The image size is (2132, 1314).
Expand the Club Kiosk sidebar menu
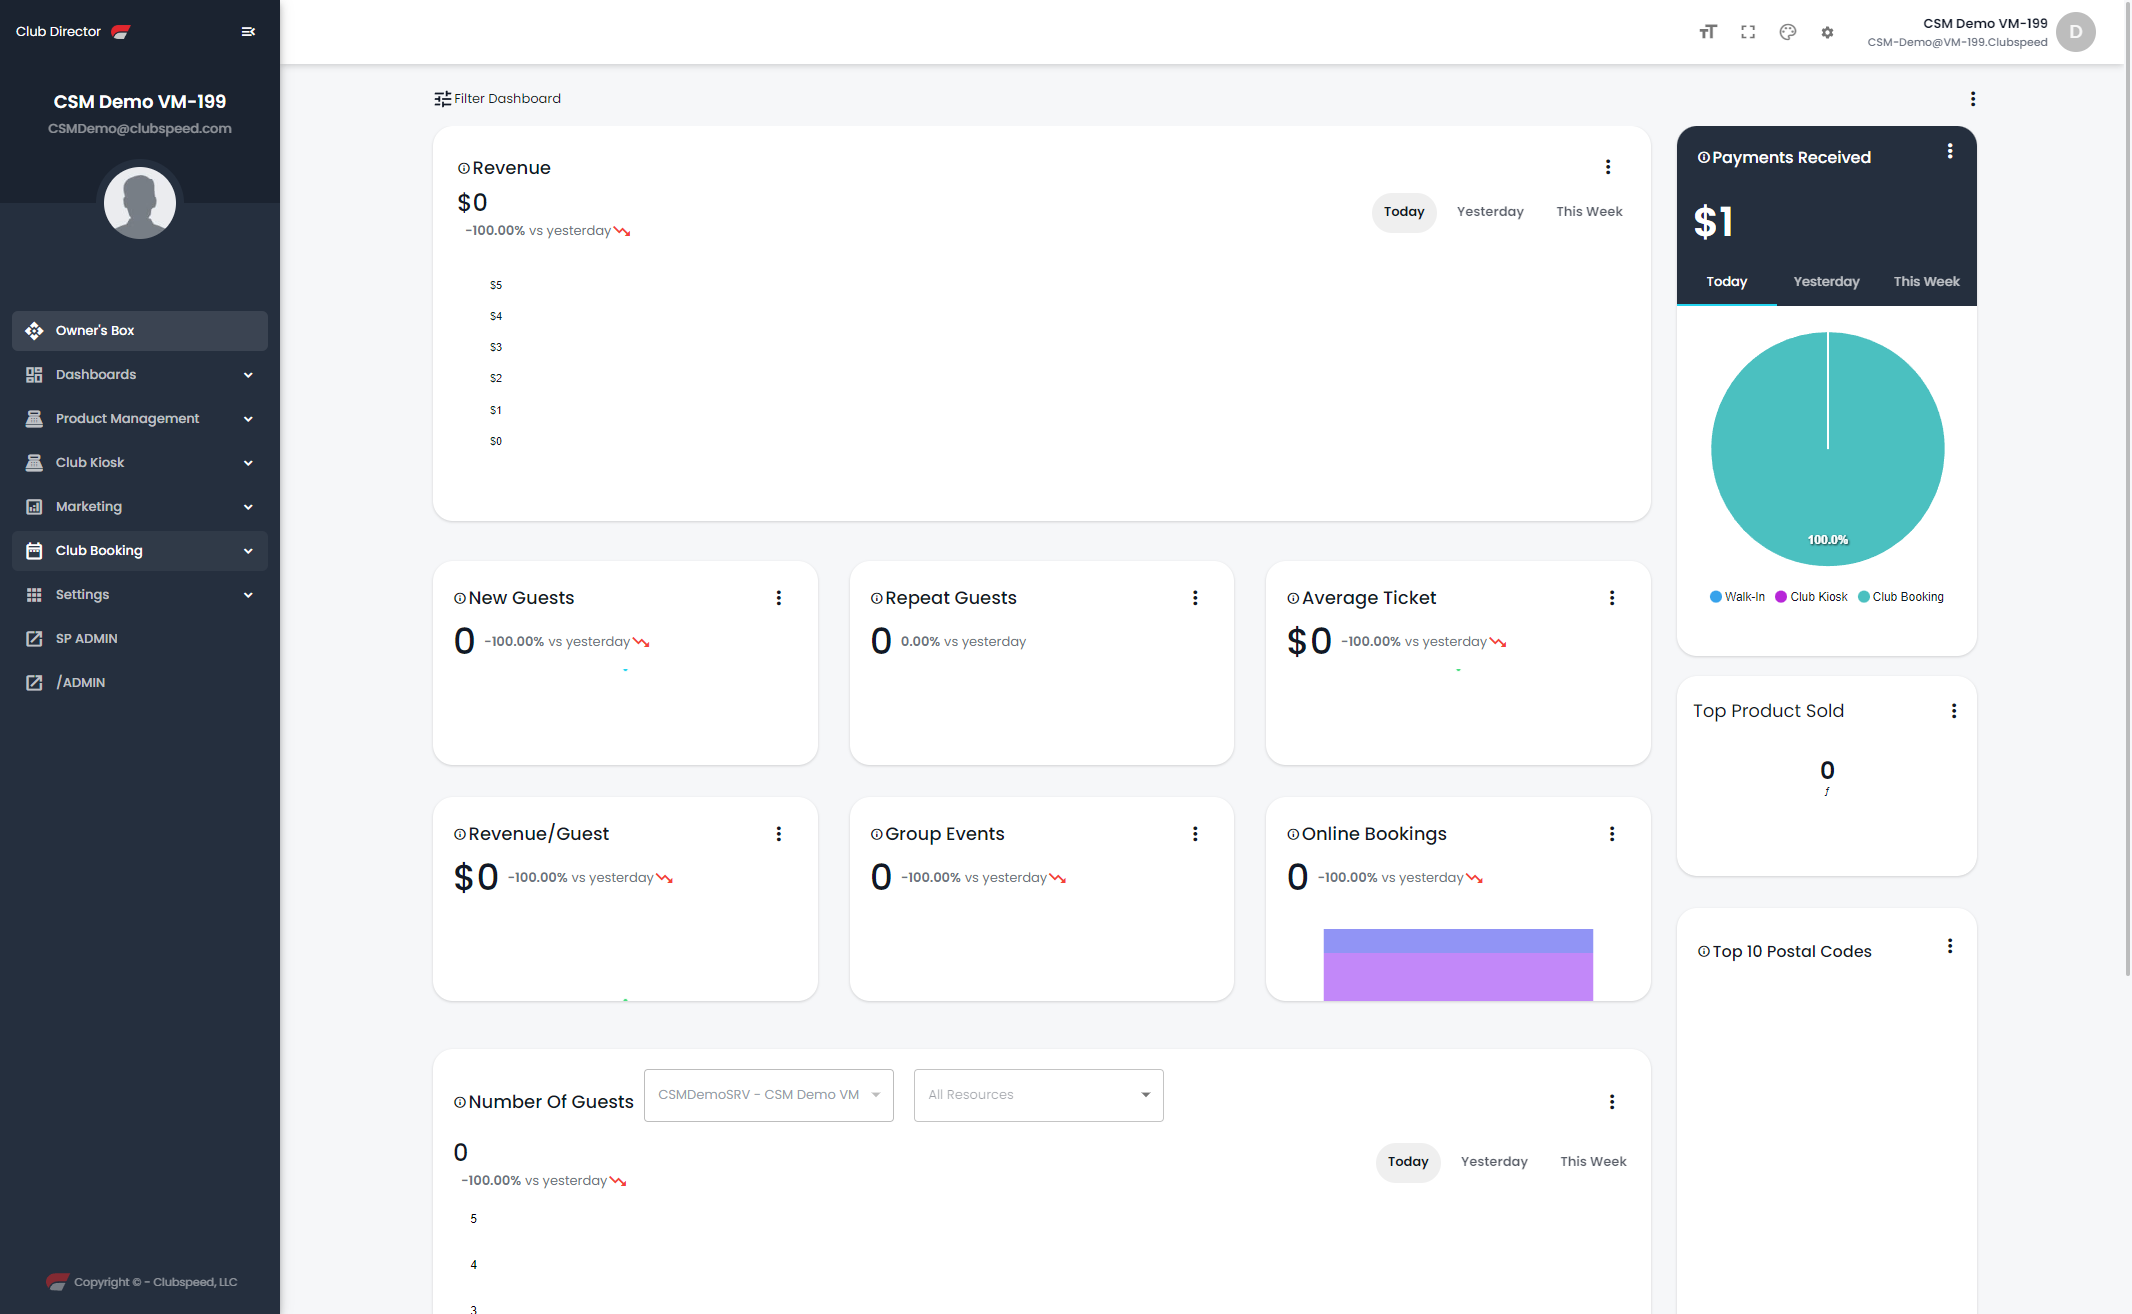140,463
